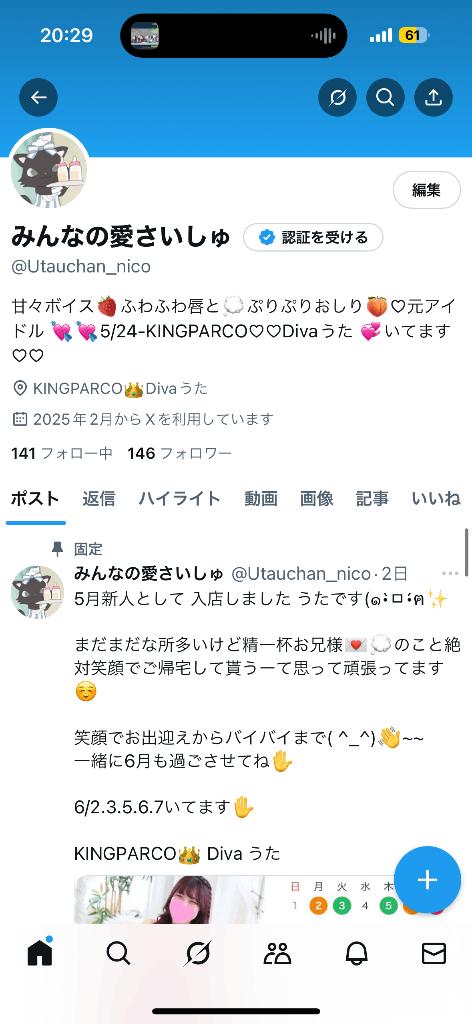This screenshot has width=472, height=1024.
Task: Open the profile avatar cat picture
Action: coord(49,169)
